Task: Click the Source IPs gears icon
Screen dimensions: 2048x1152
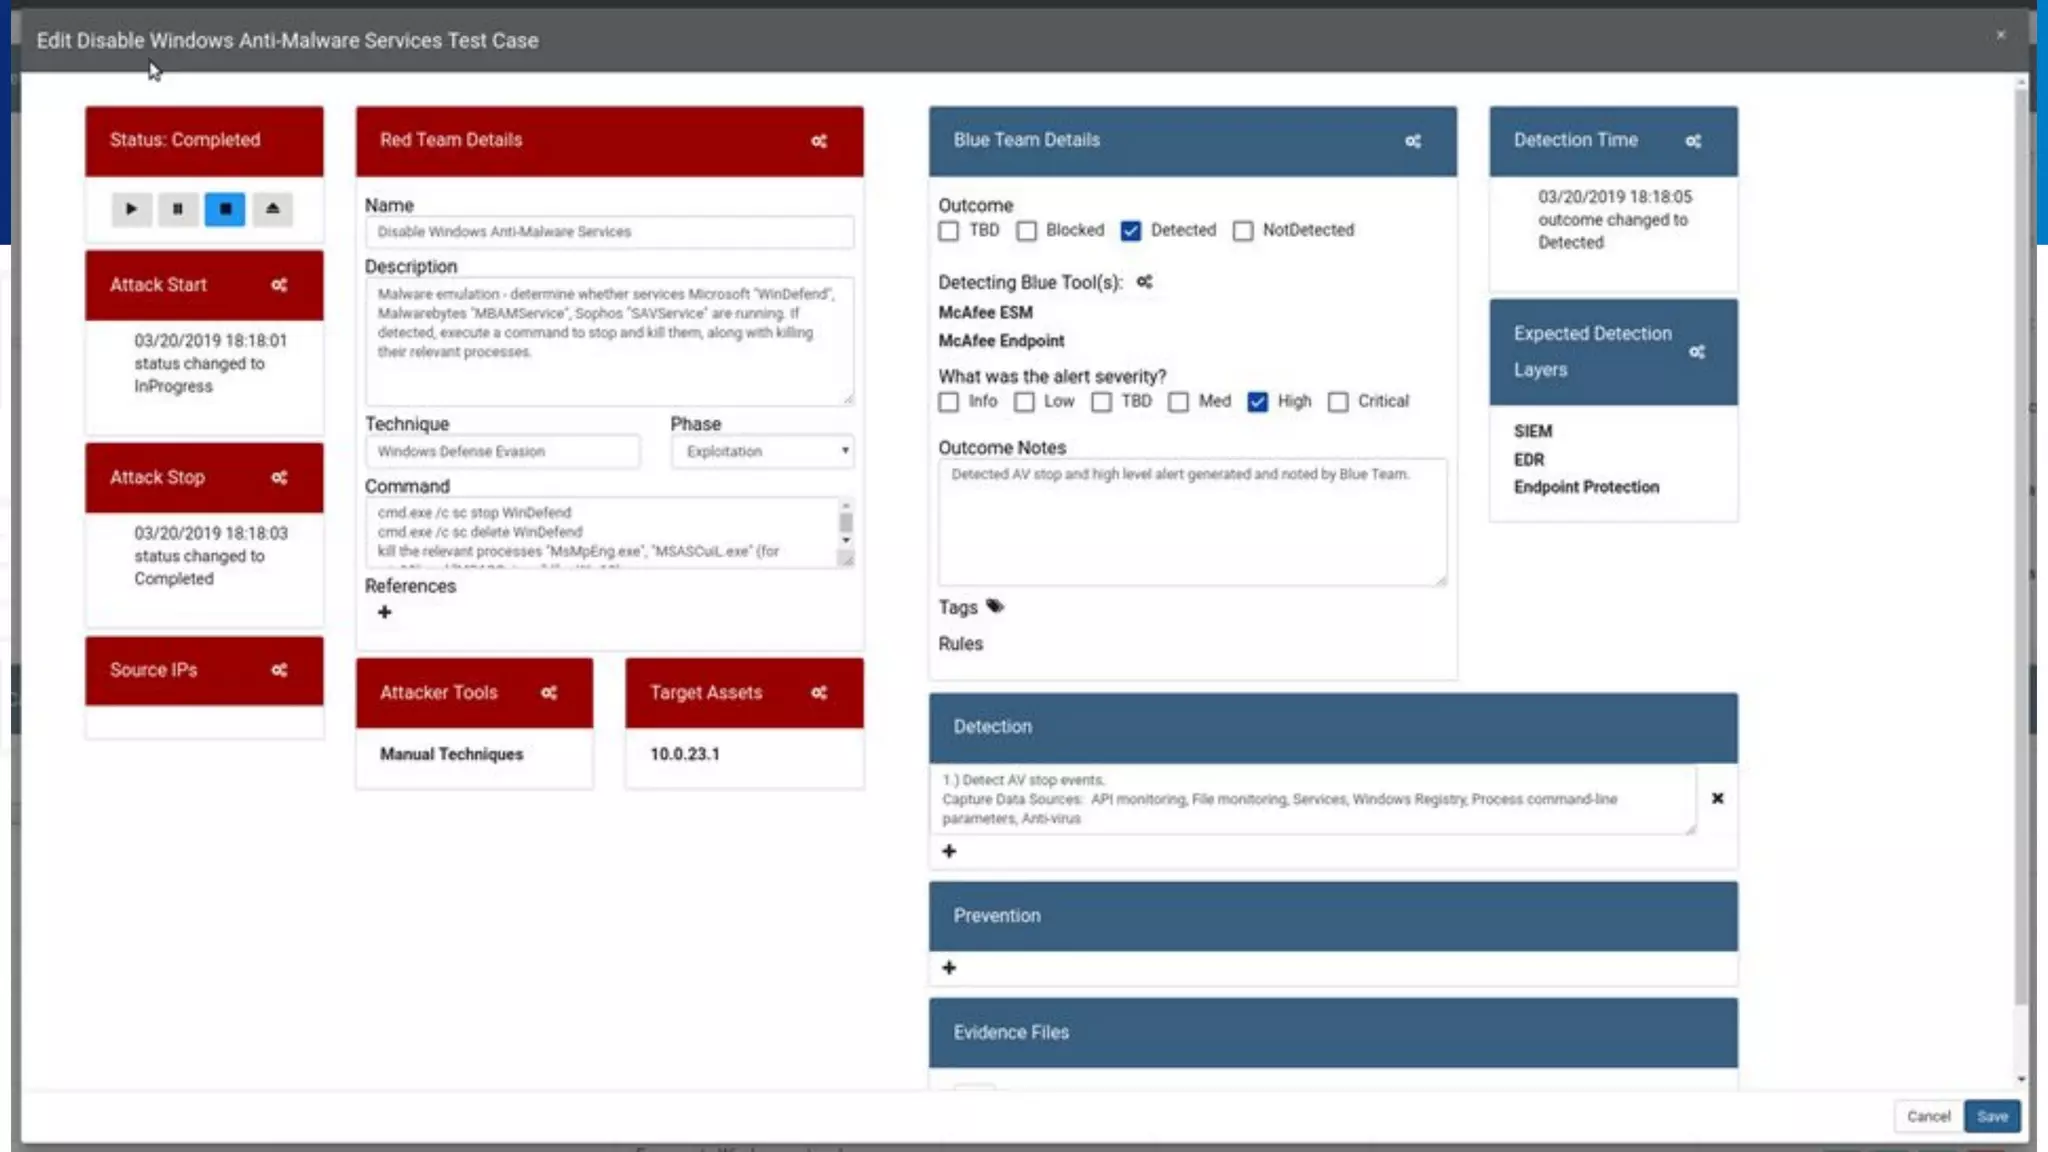Action: point(279,670)
